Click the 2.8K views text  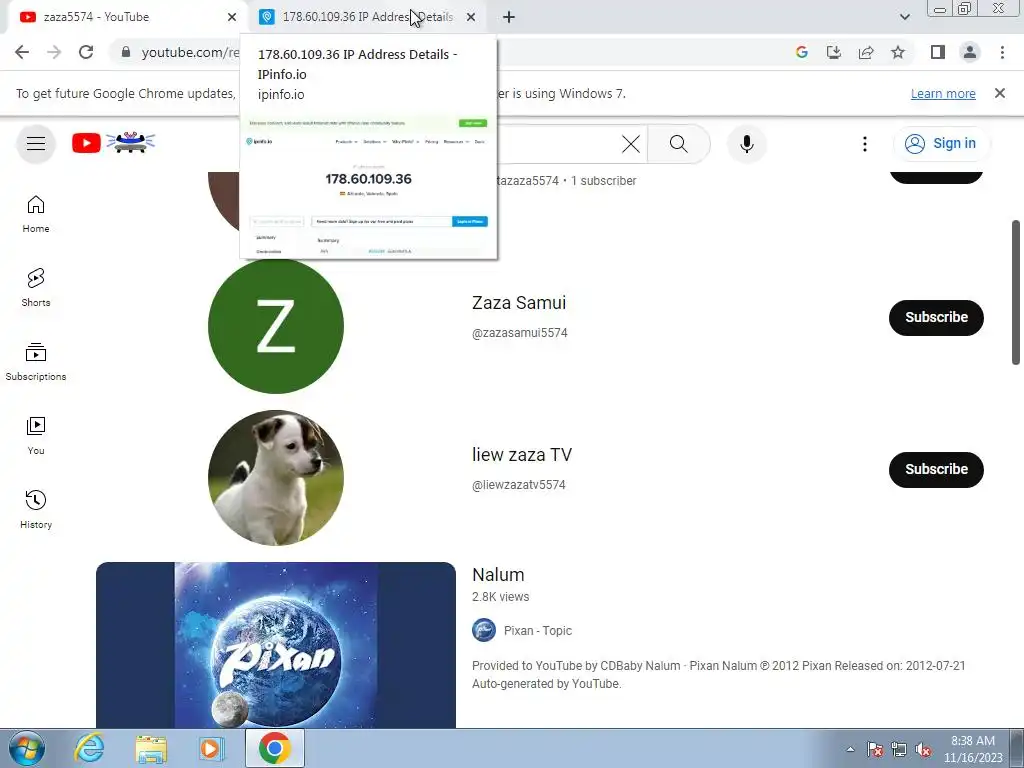[x=500, y=597]
